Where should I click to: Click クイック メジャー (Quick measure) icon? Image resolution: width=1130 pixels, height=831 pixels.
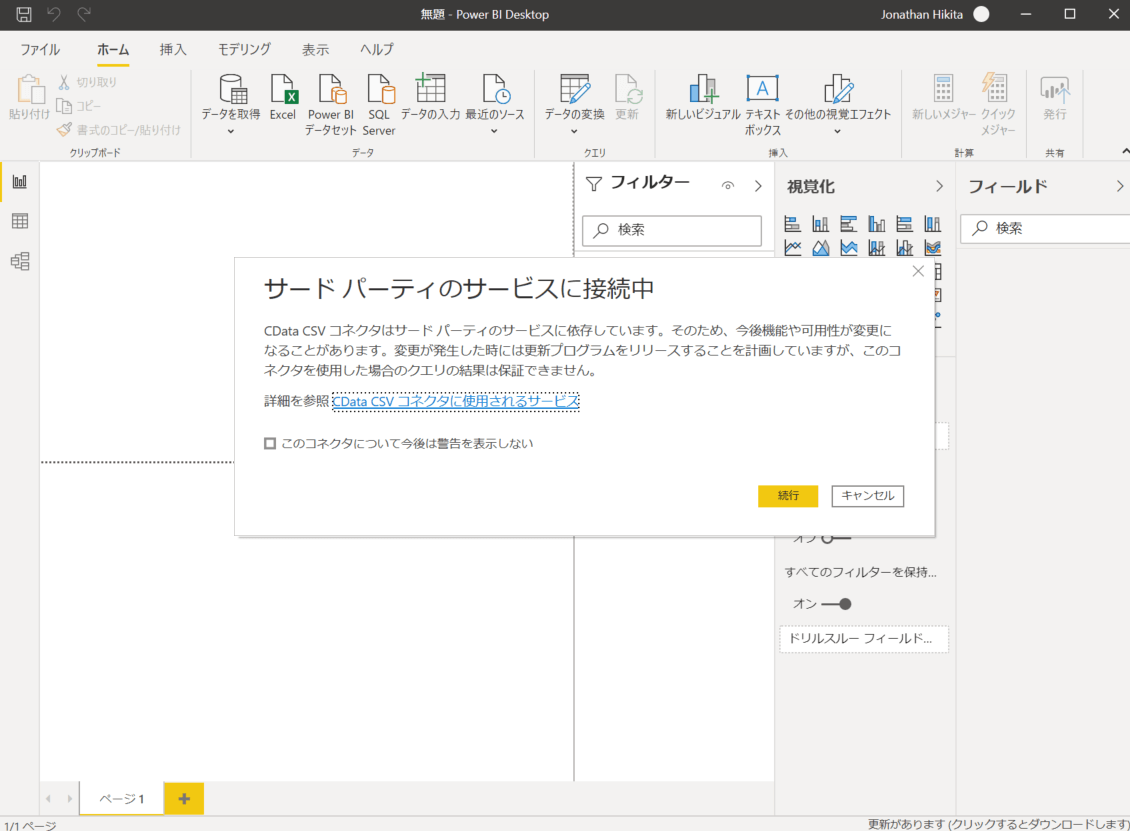(998, 105)
